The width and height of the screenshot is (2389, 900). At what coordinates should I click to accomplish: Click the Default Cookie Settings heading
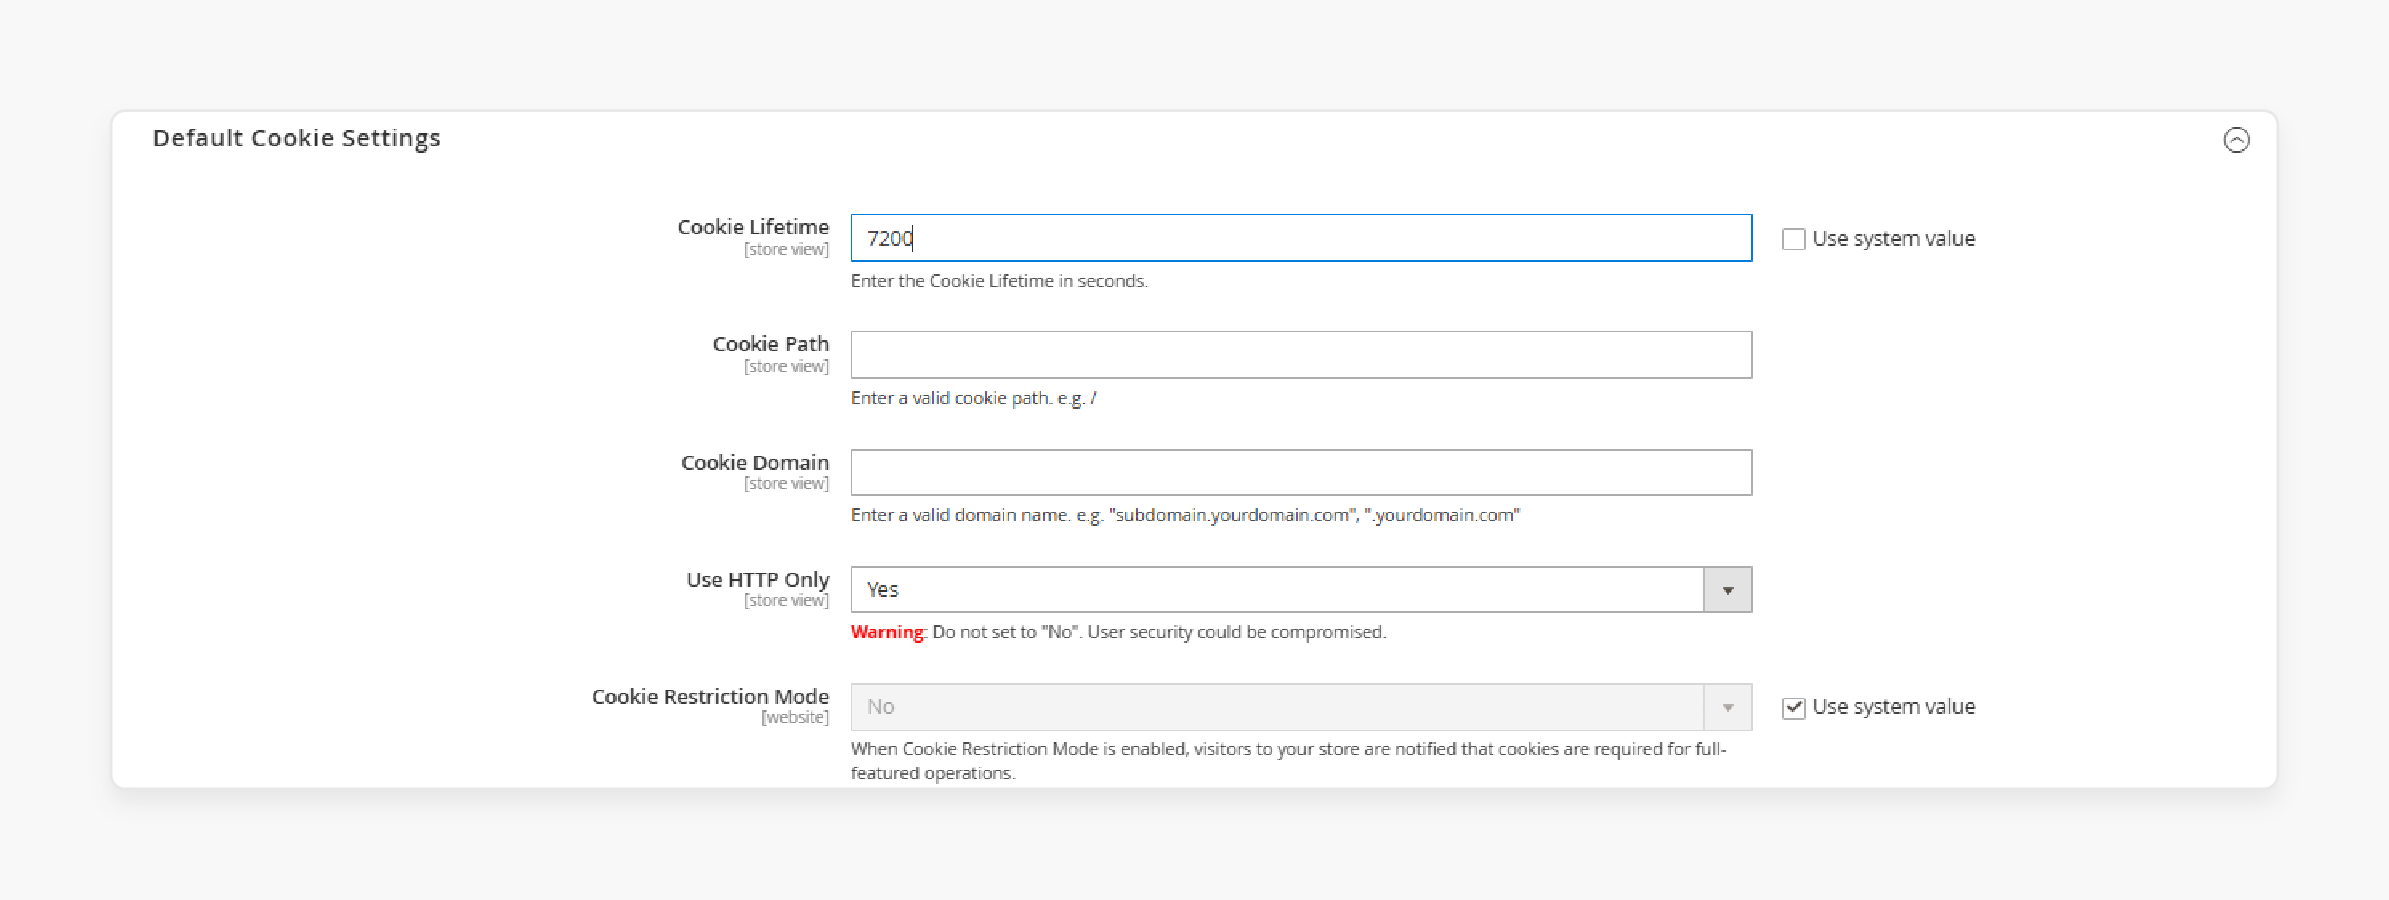296,138
